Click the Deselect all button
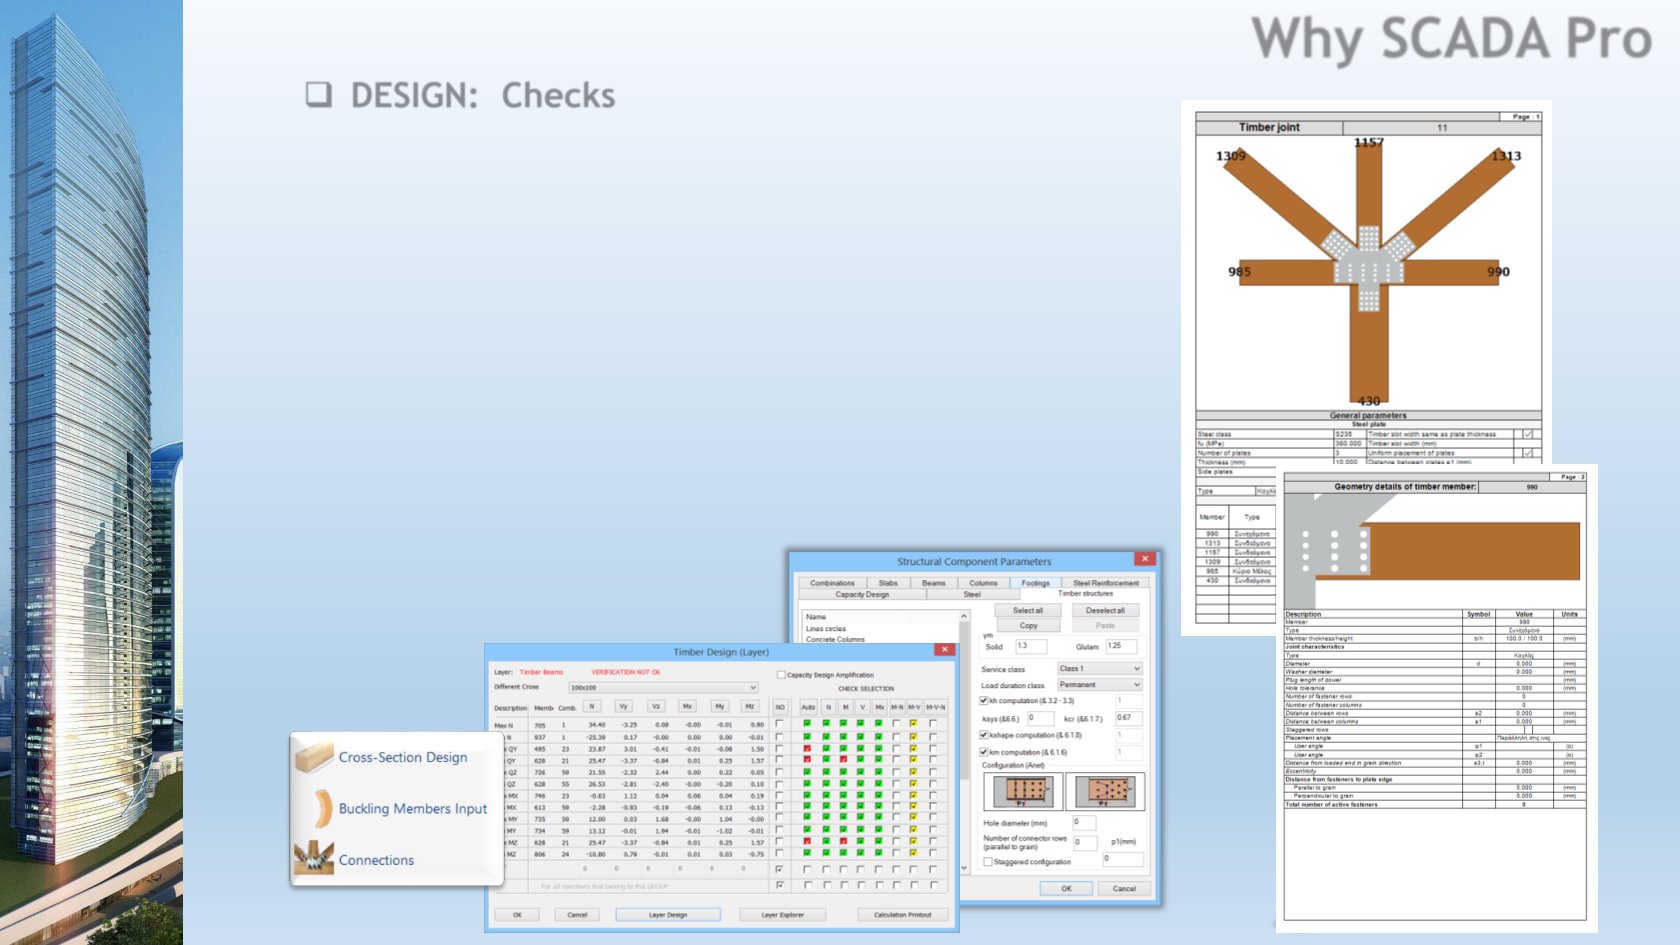This screenshot has width=1680, height=945. (1105, 610)
